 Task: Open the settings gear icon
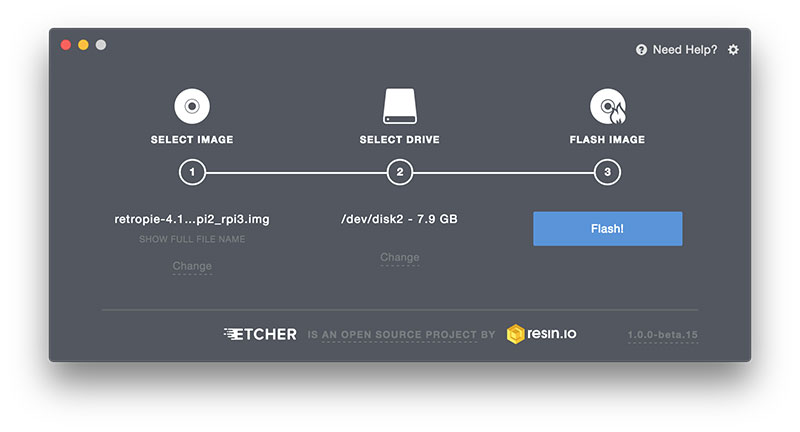(733, 50)
